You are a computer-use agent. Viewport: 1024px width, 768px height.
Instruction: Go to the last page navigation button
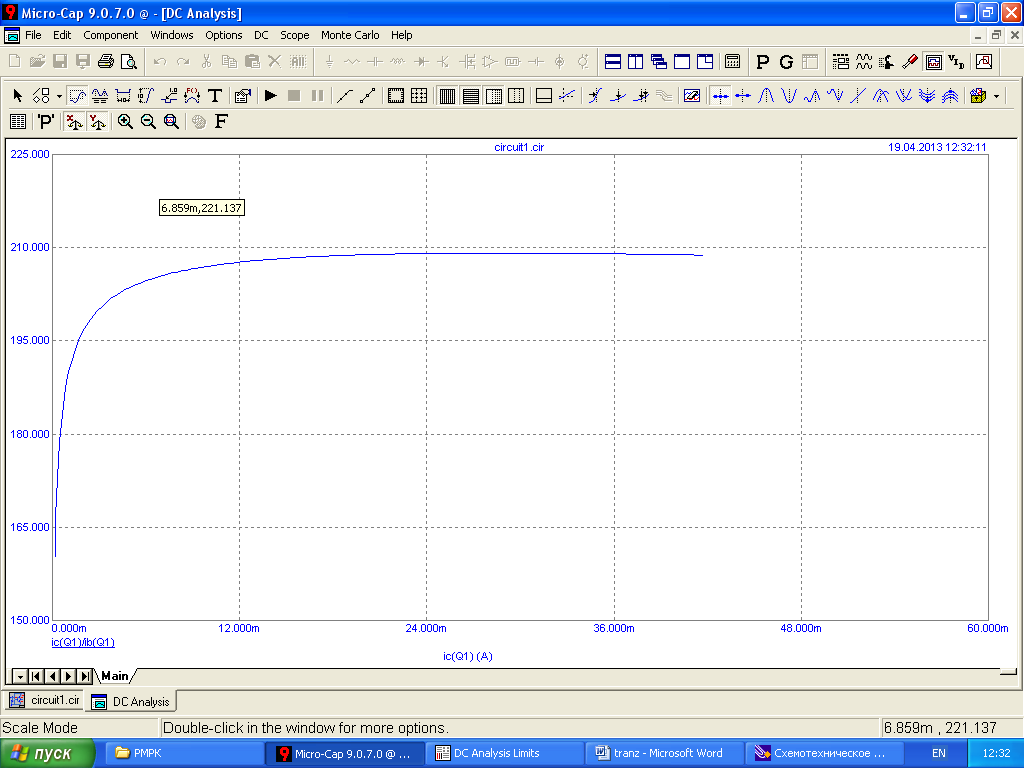[x=86, y=676]
